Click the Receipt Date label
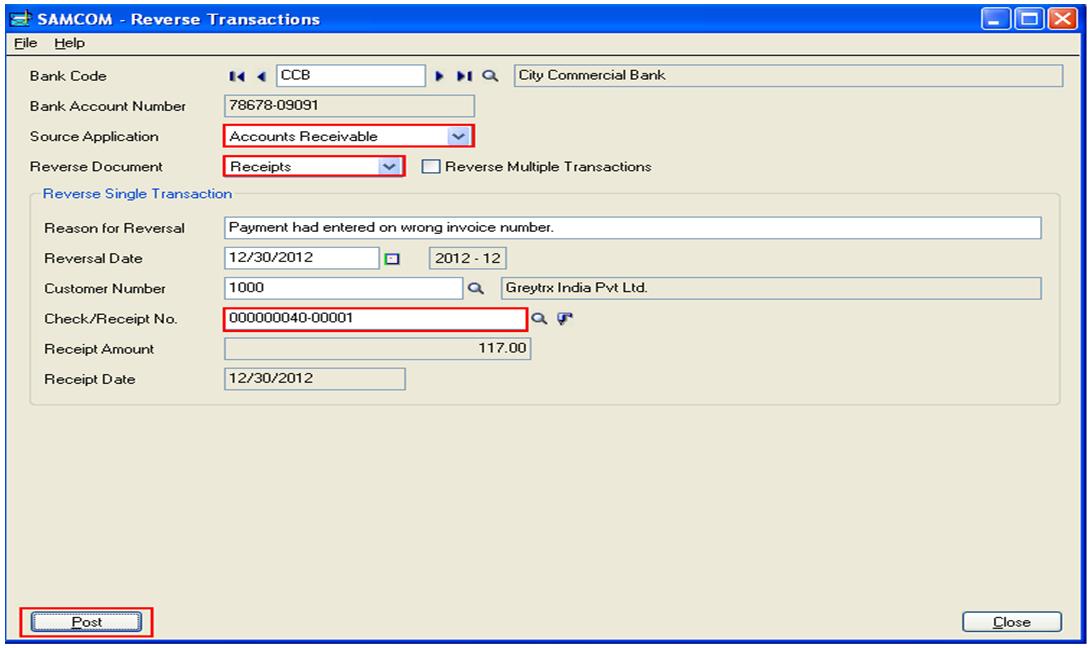The image size is (1091, 648). [x=90, y=379]
